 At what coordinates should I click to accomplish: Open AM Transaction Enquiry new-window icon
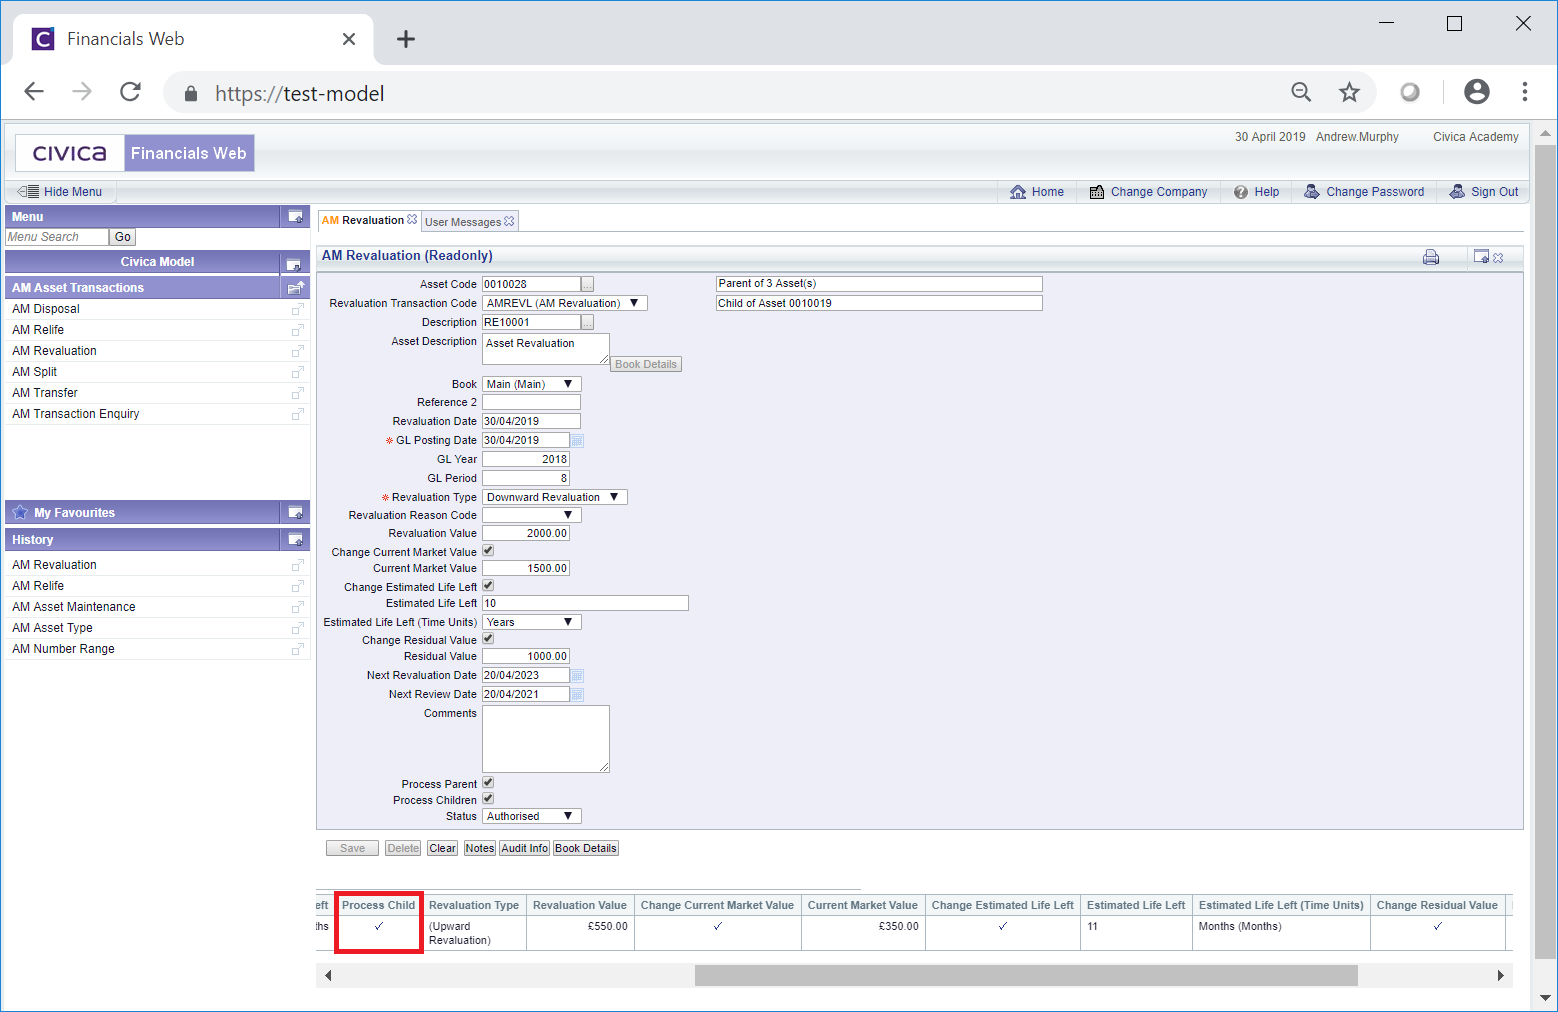click(297, 414)
